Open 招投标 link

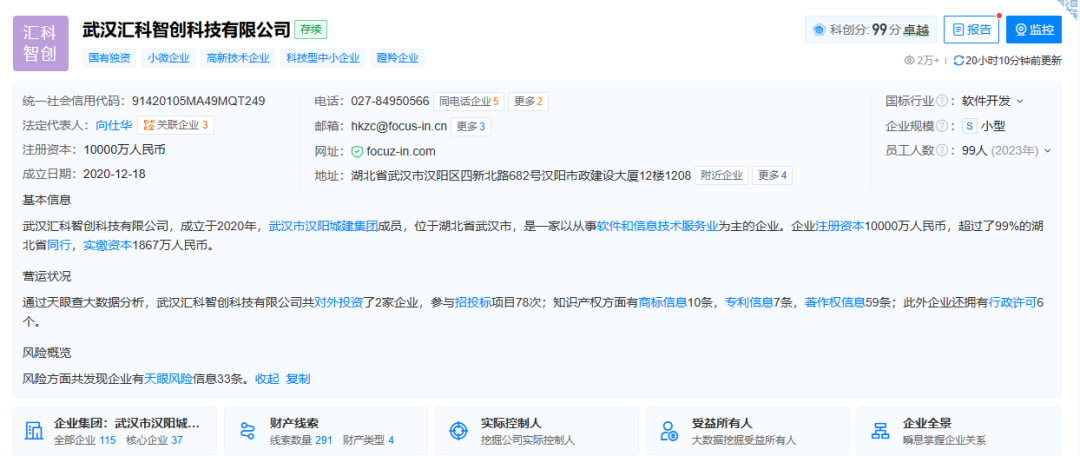pos(473,302)
